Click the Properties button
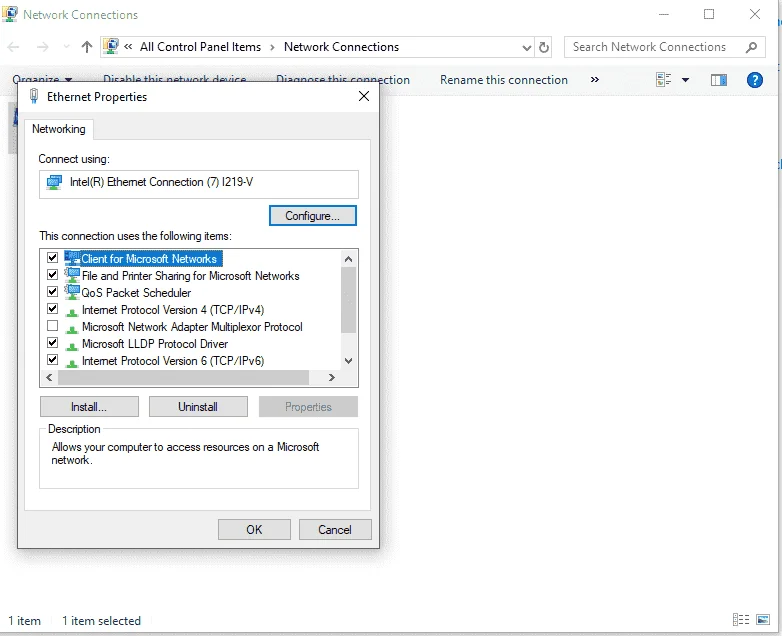 click(x=308, y=407)
